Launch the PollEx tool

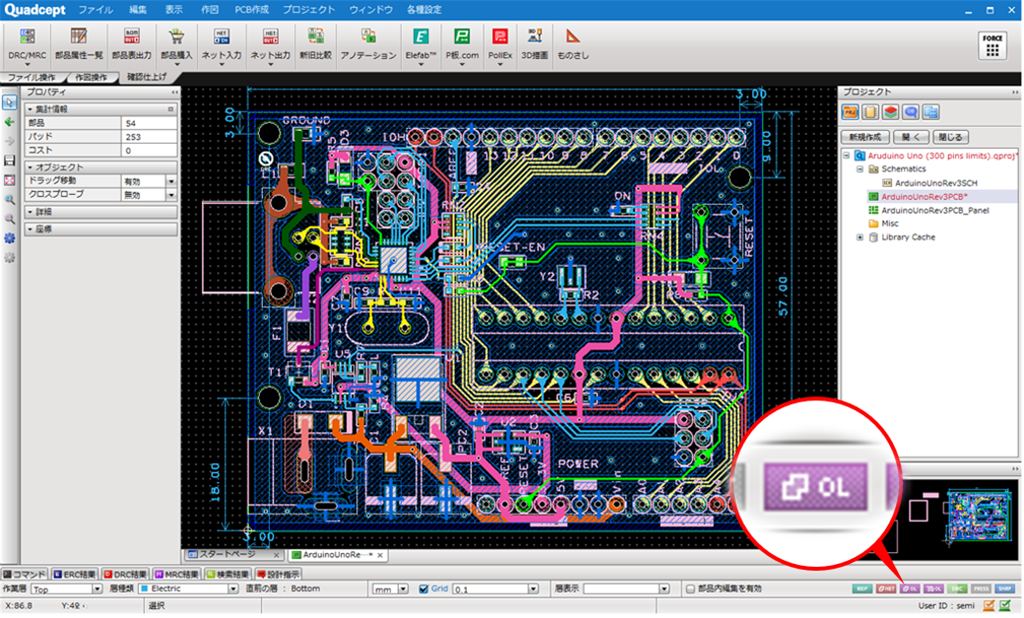click(x=500, y=44)
